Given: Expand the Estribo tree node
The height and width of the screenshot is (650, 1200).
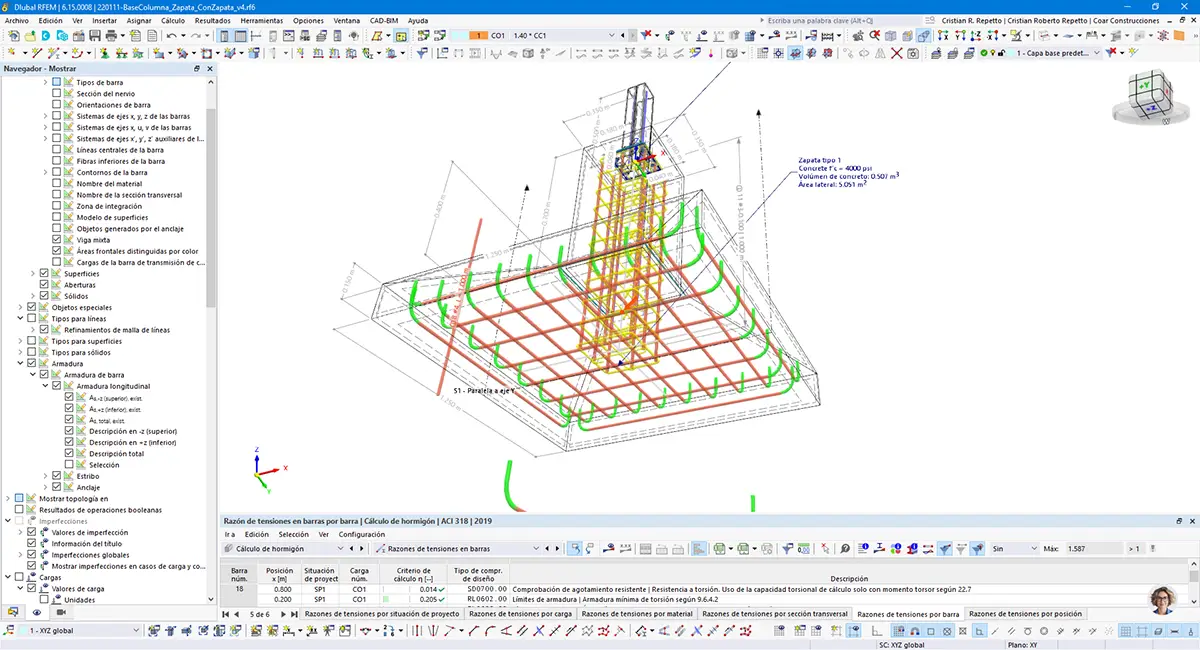Looking at the screenshot, I should (x=46, y=476).
